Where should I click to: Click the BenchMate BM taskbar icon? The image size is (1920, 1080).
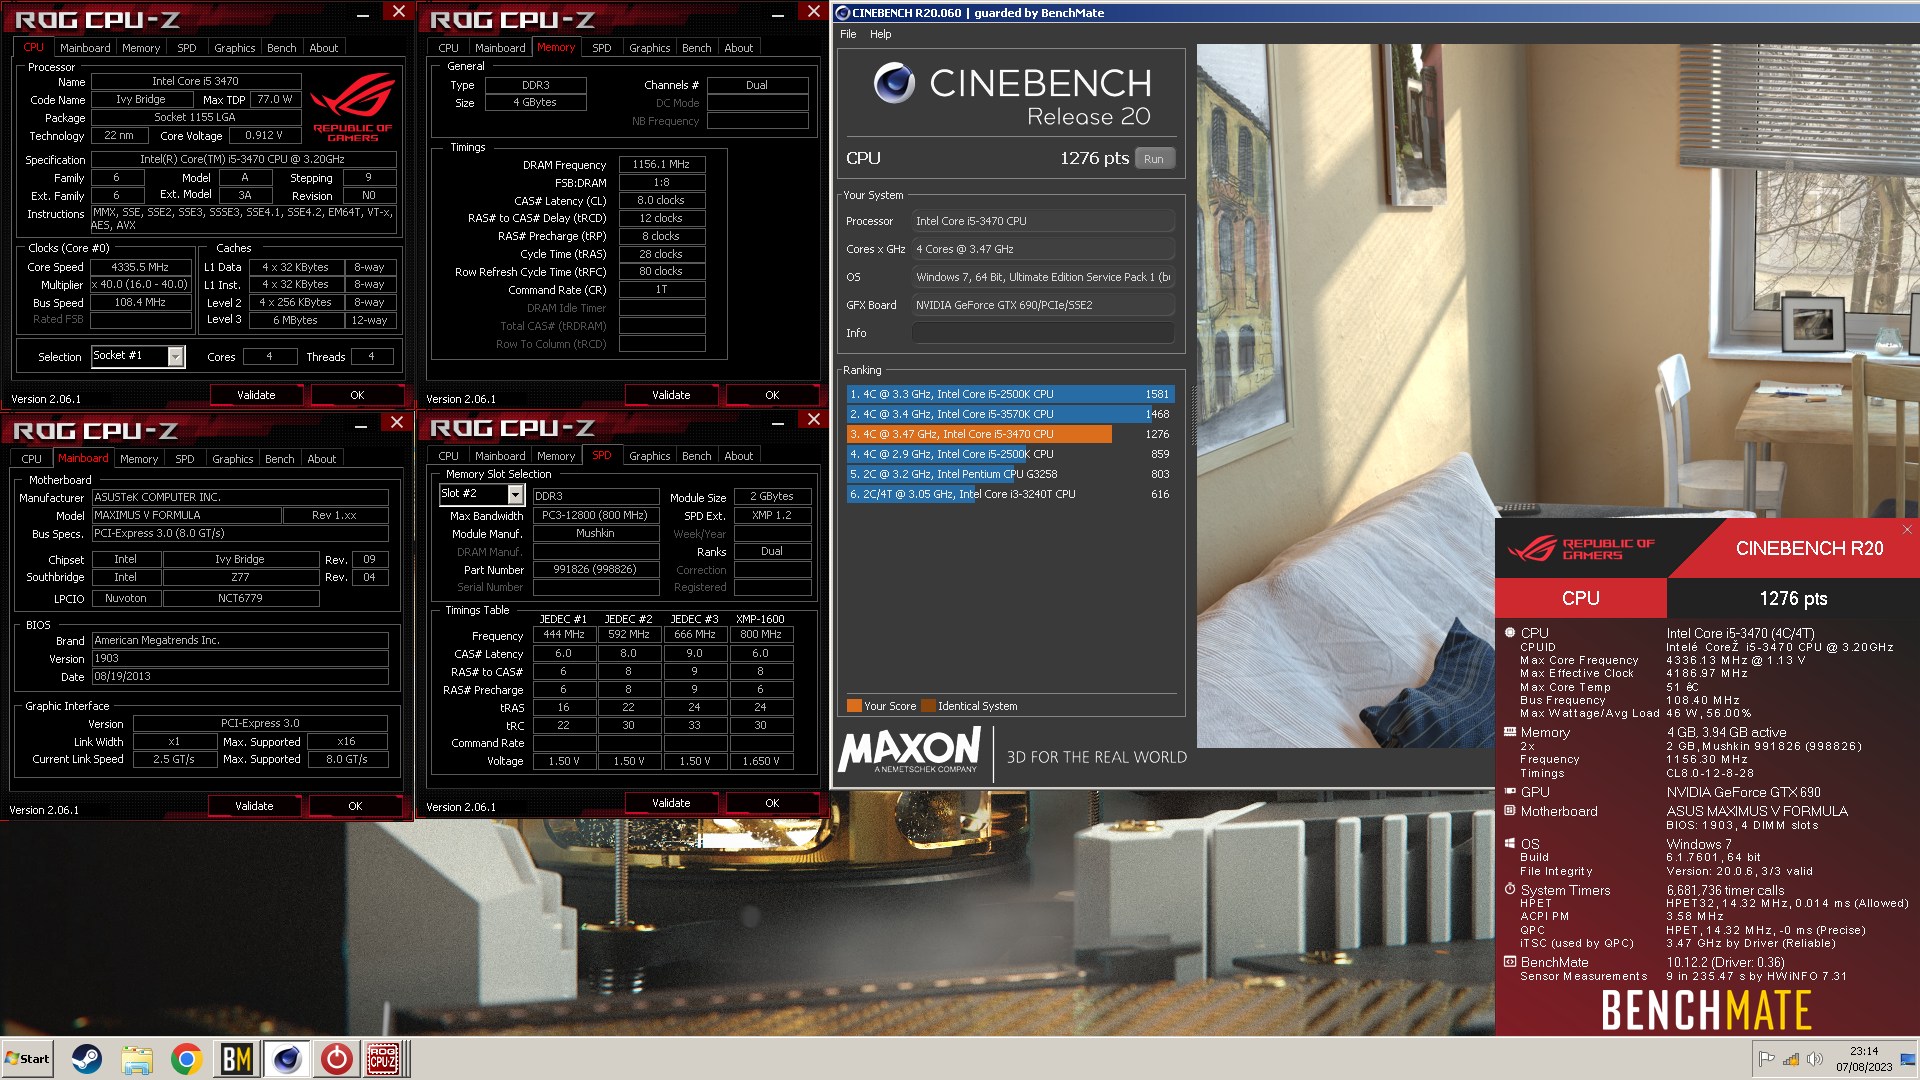(x=236, y=1058)
